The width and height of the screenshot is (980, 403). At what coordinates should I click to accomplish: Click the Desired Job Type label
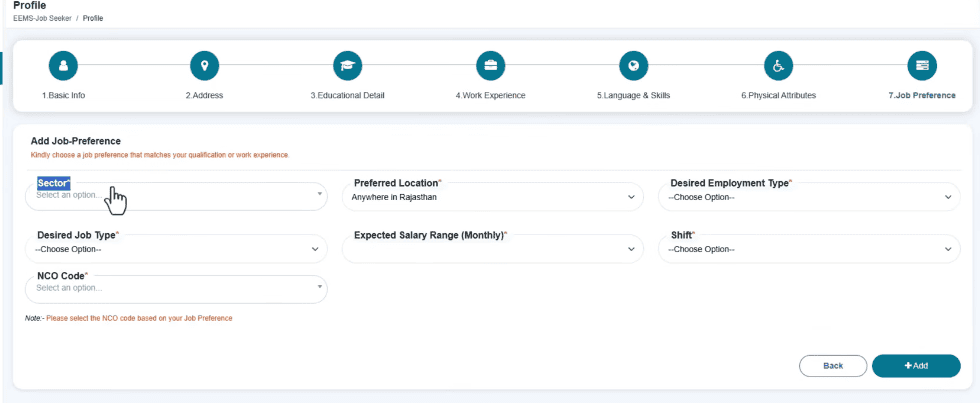(x=78, y=236)
